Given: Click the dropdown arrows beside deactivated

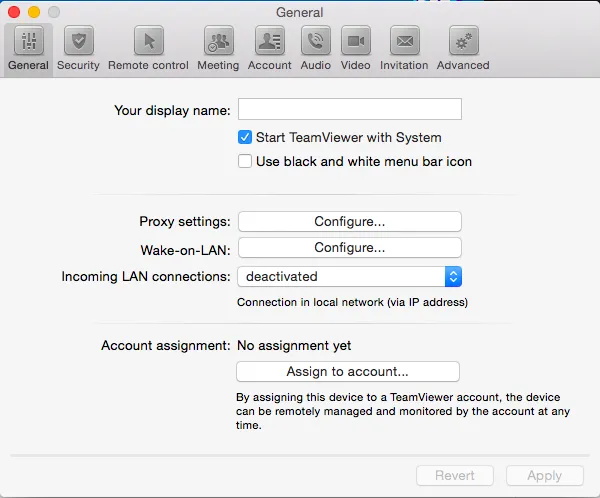Looking at the screenshot, I should tap(452, 276).
